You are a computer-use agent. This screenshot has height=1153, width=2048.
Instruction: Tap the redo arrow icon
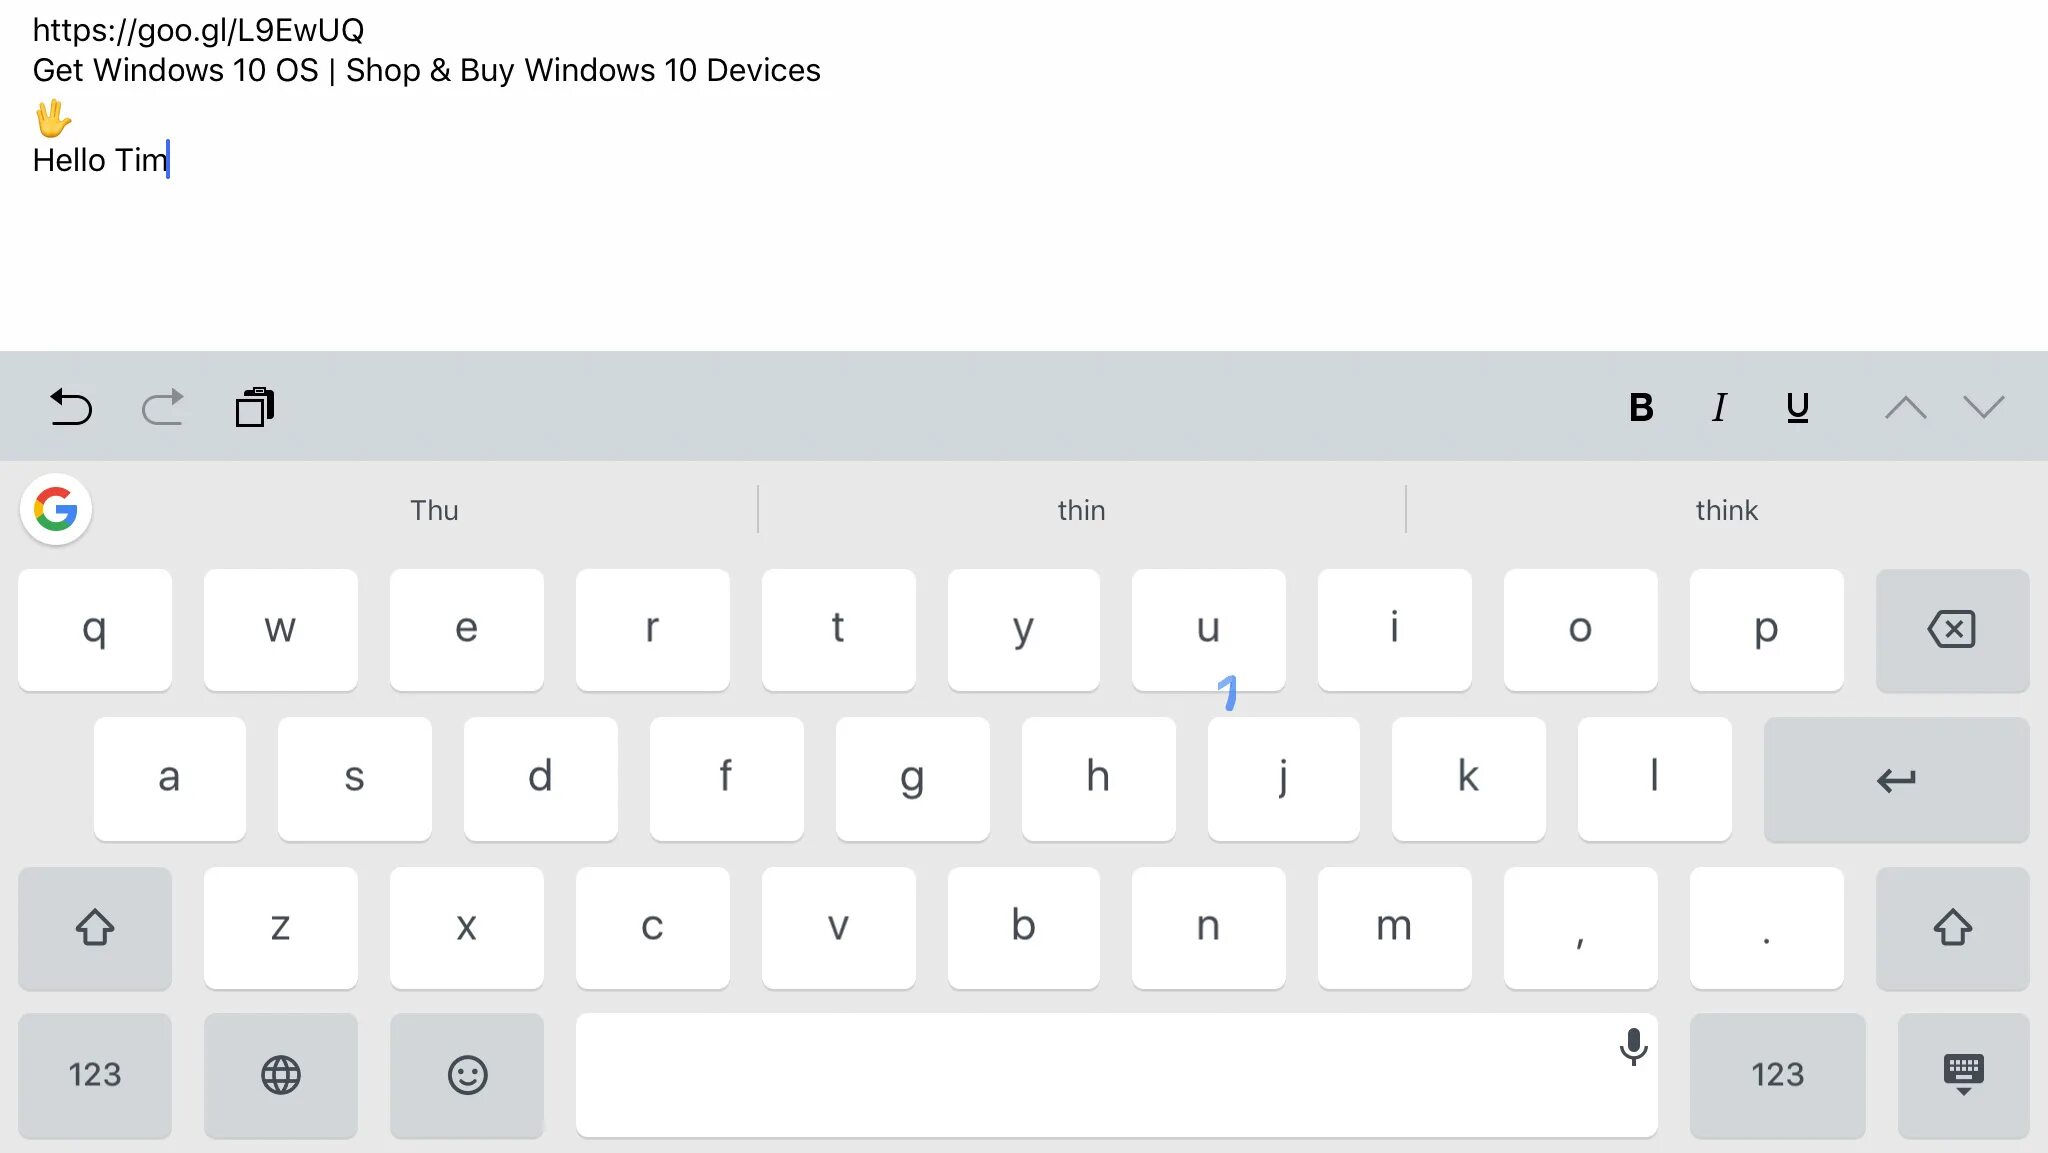pos(162,407)
